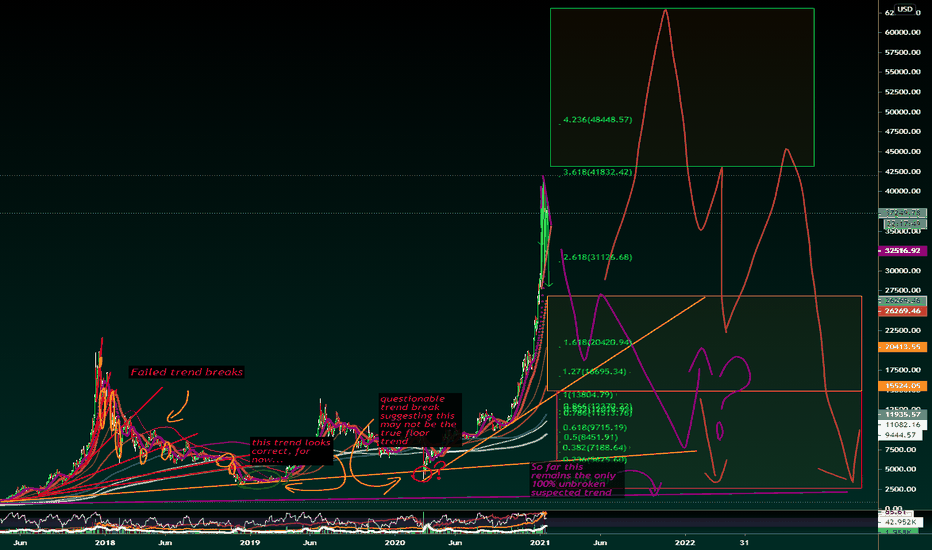The height and width of the screenshot is (550, 932).
Task: Click the '31' date label on time axis
Action: (744, 543)
